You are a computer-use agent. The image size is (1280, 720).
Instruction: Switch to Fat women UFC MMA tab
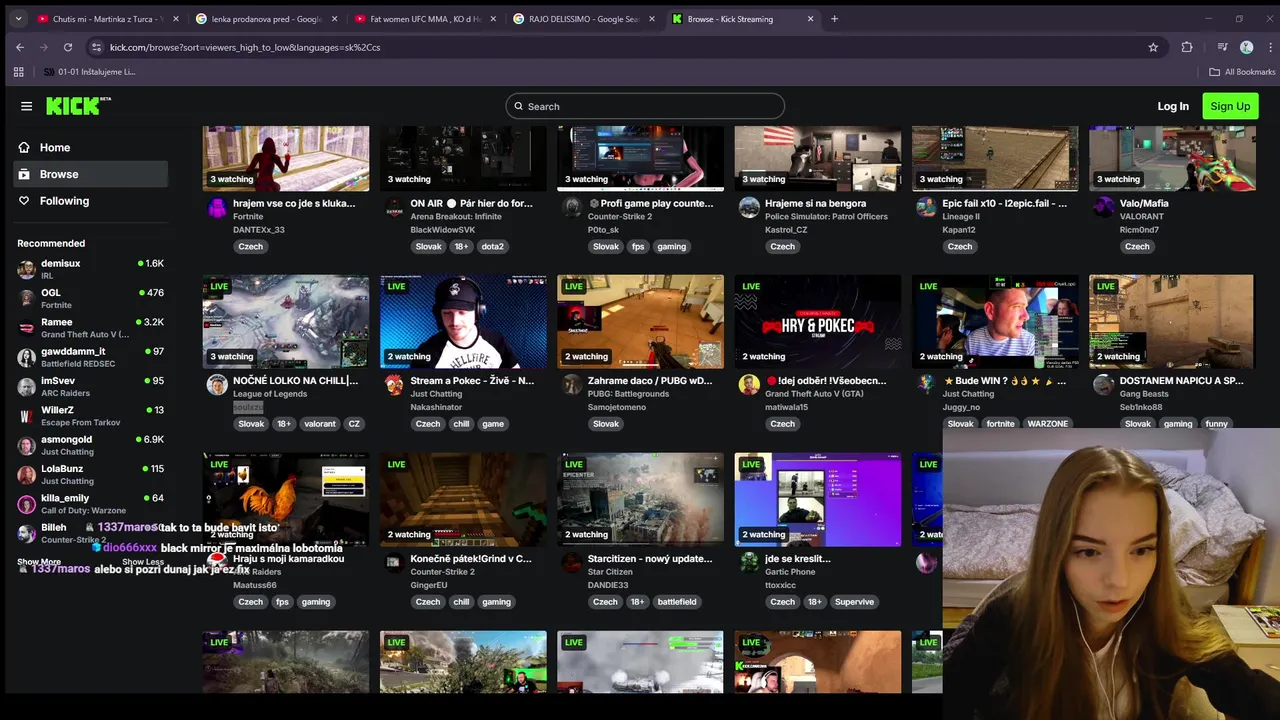pos(424,18)
